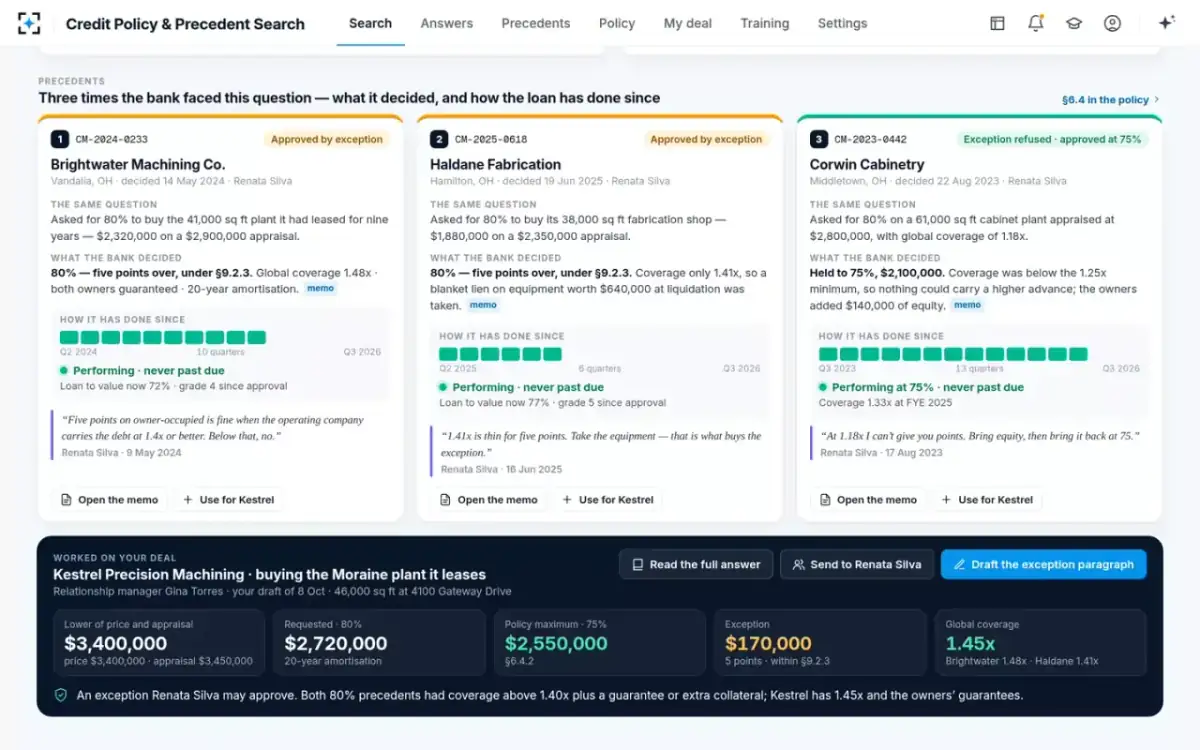This screenshot has width=1200, height=750.
Task: Click case ID CM-2025-0618
Action: coord(491,140)
